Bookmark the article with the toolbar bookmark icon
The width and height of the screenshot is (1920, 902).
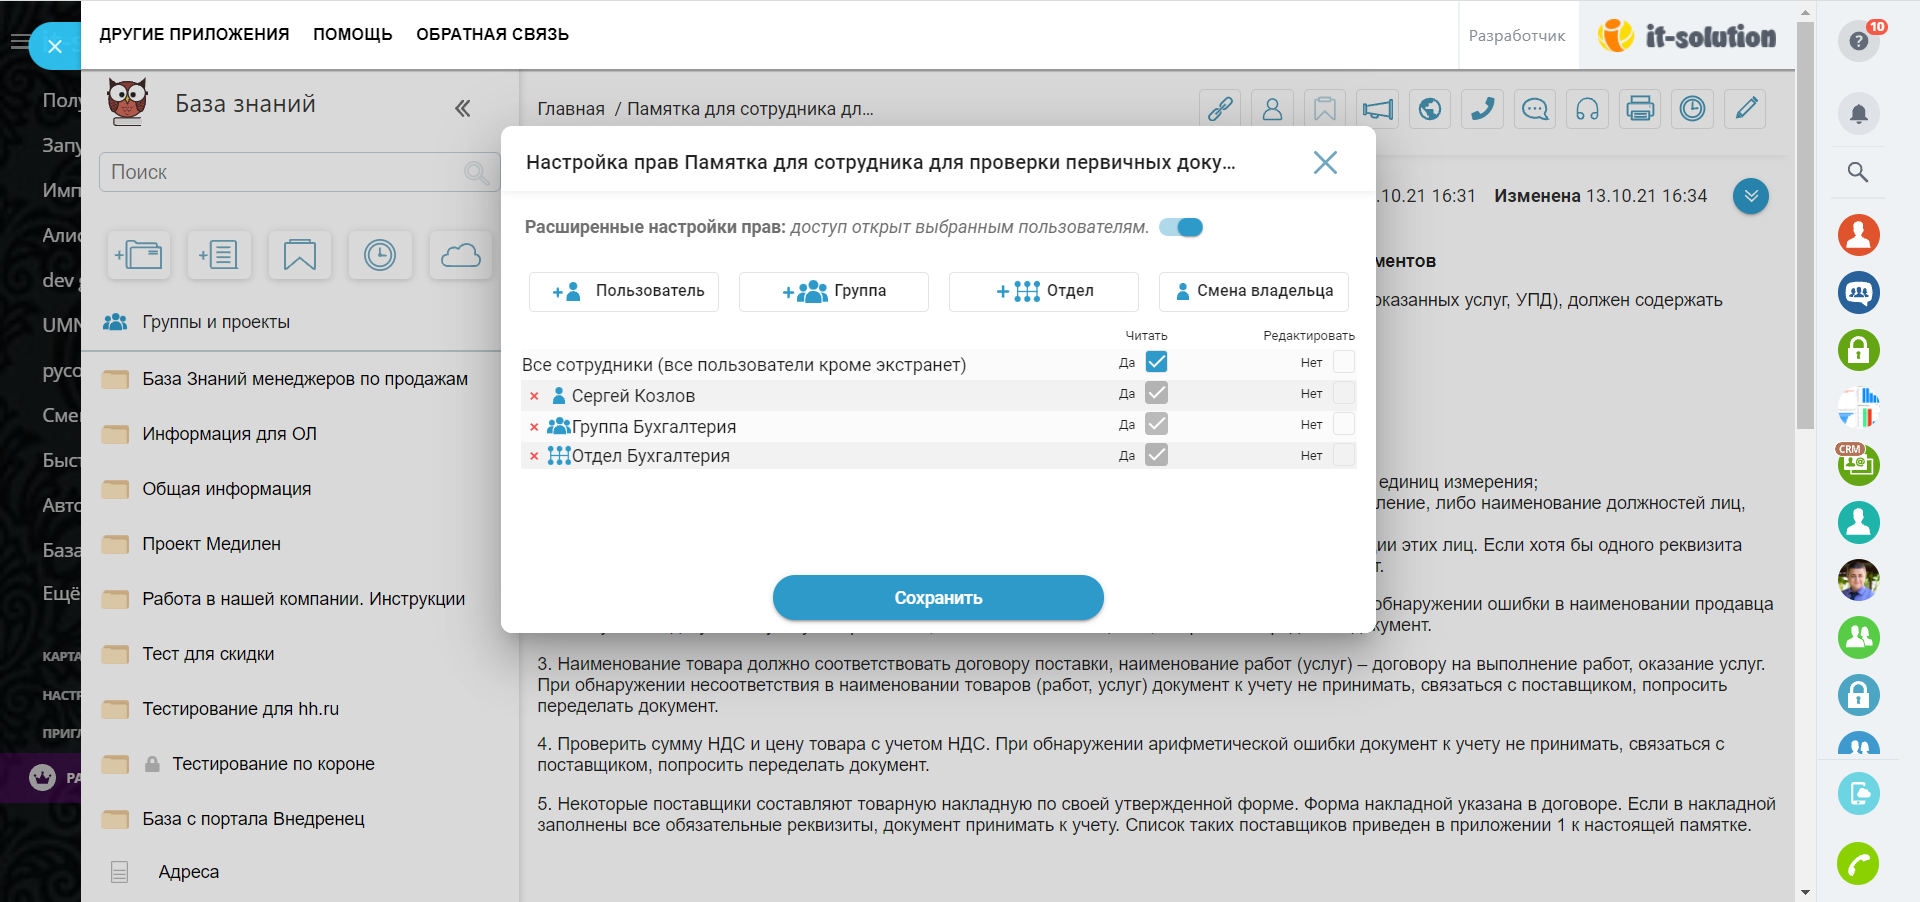pos(1325,109)
